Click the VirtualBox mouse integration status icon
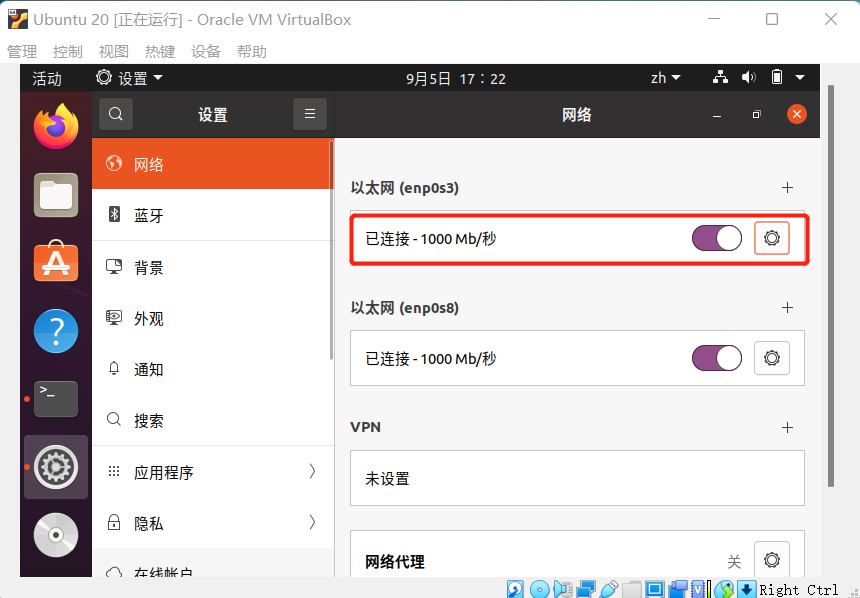 pyautogui.click(x=724, y=589)
